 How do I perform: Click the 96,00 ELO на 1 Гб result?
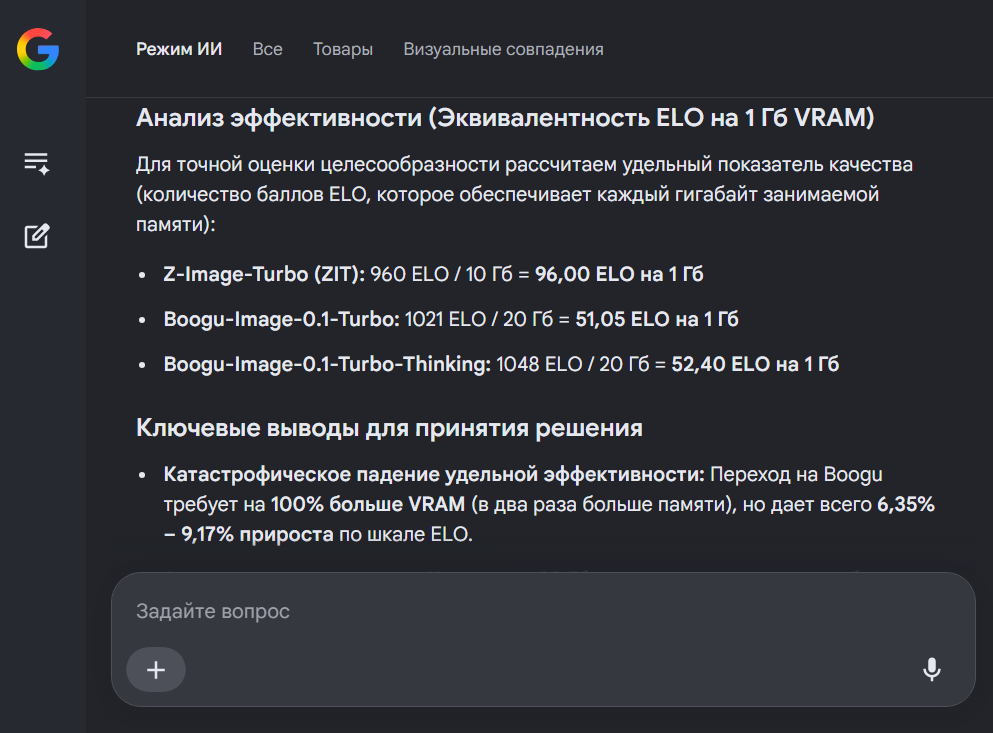pos(619,274)
